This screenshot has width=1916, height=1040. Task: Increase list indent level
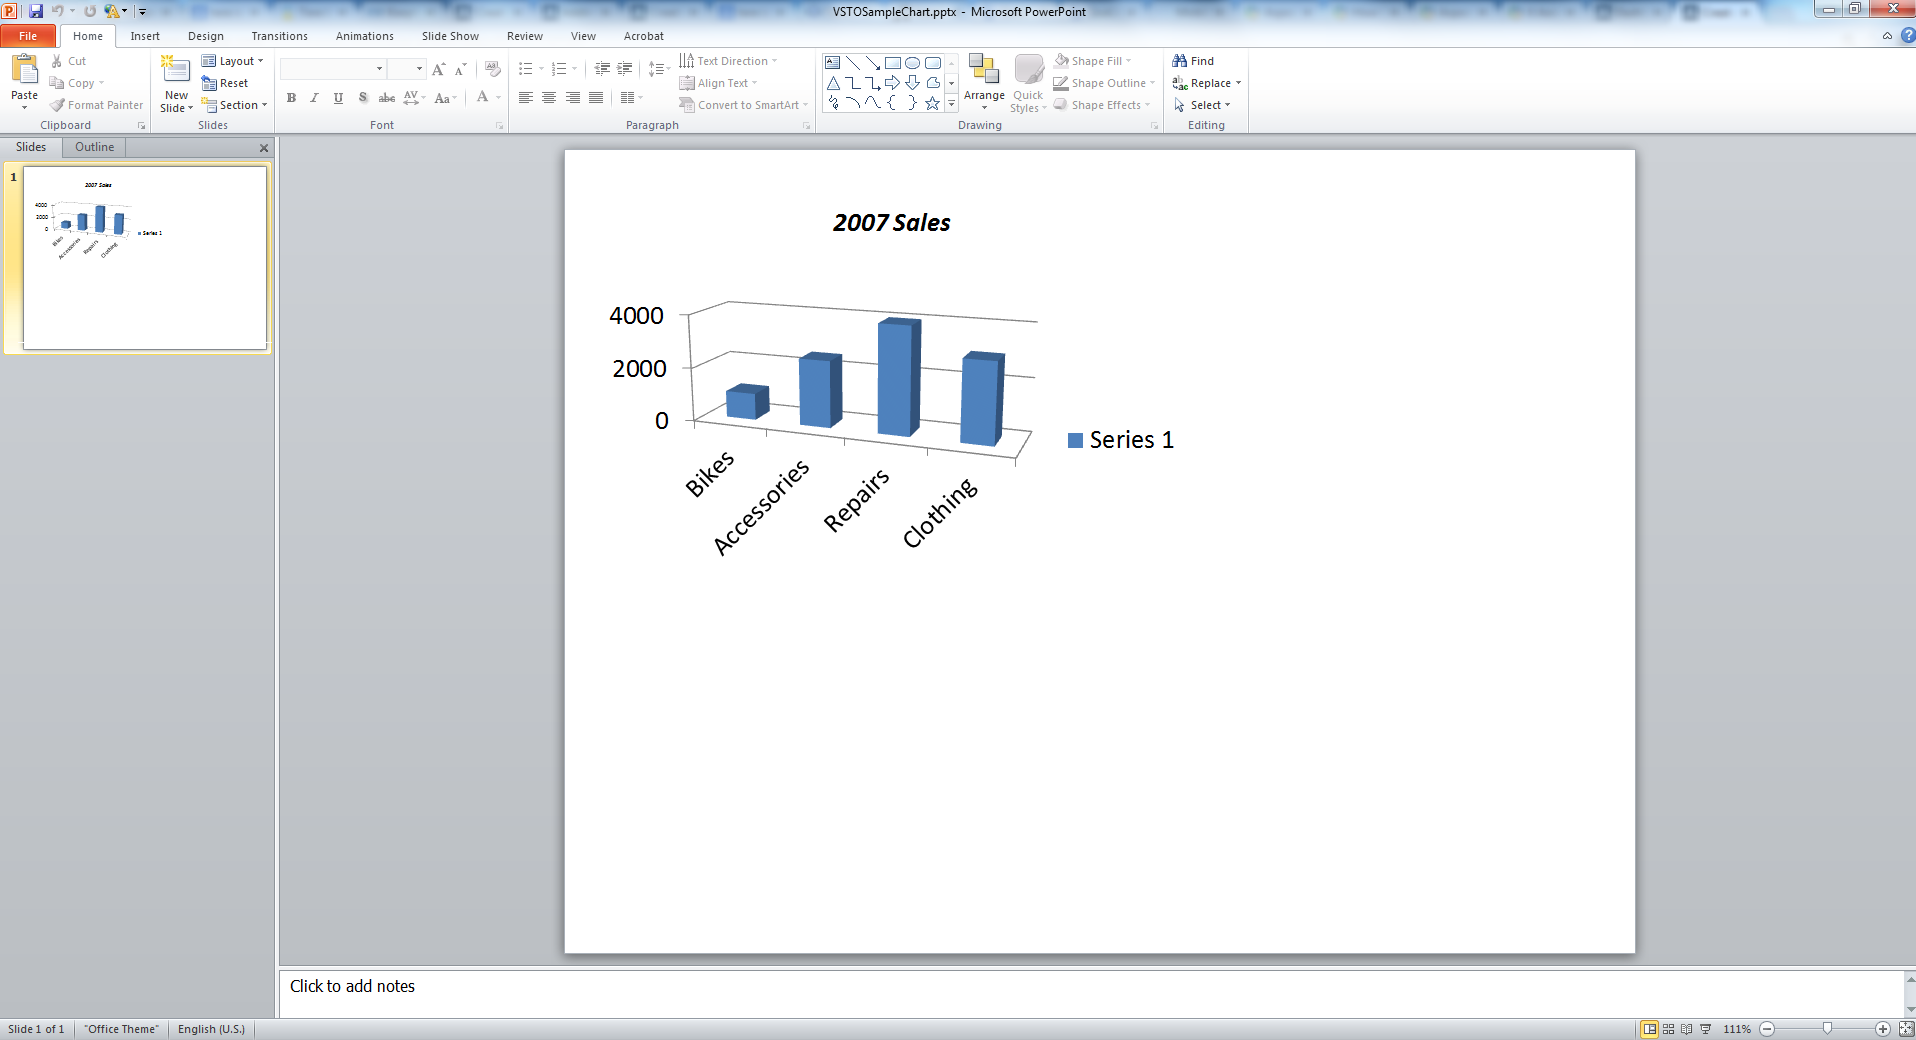coord(625,69)
